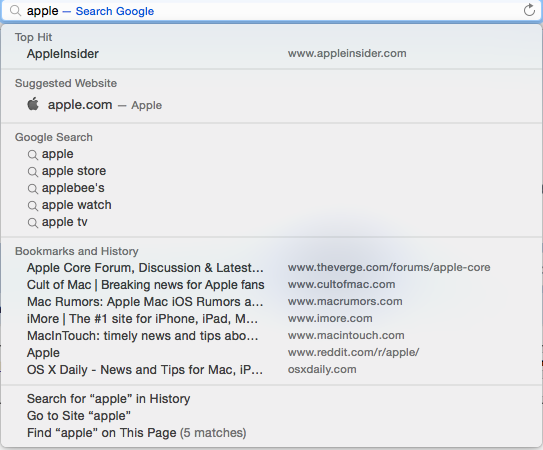Select the 'apple watch' suggestion
Viewport: 543px width, 450px height.
click(272, 205)
